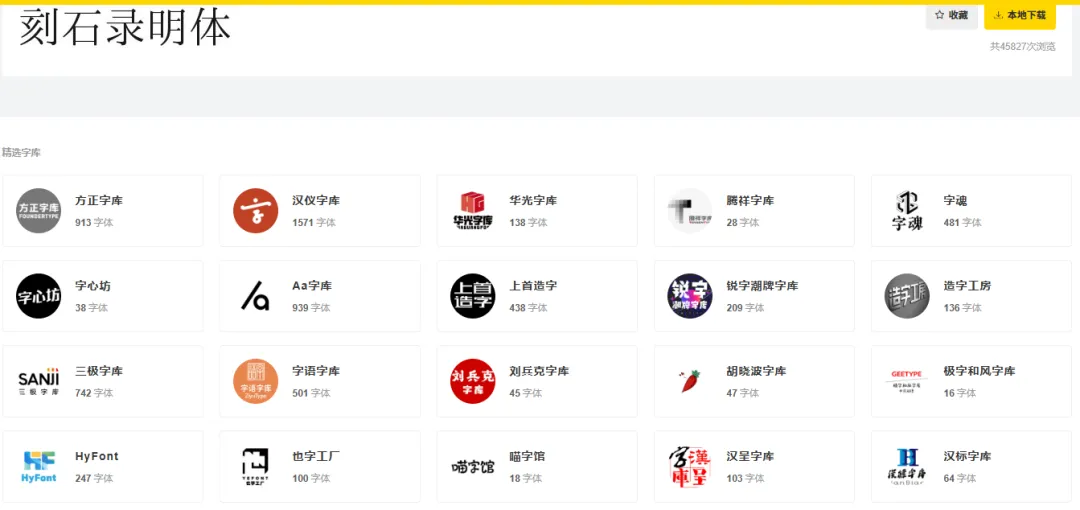This screenshot has width=1080, height=510.
Task: Click the 28 字体 count
Action: (742, 223)
